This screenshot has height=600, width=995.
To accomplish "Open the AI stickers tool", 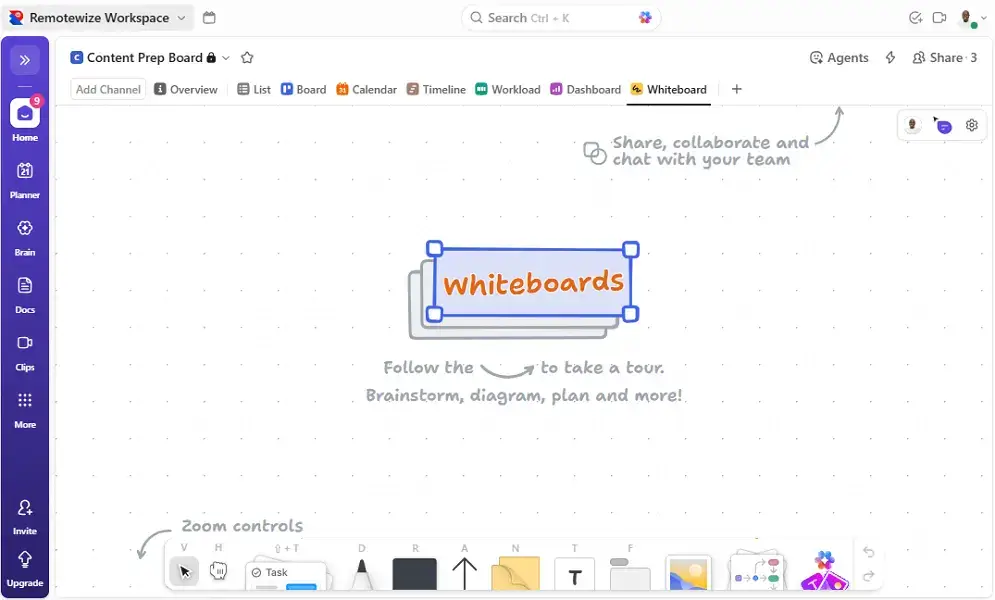I will pyautogui.click(x=823, y=571).
